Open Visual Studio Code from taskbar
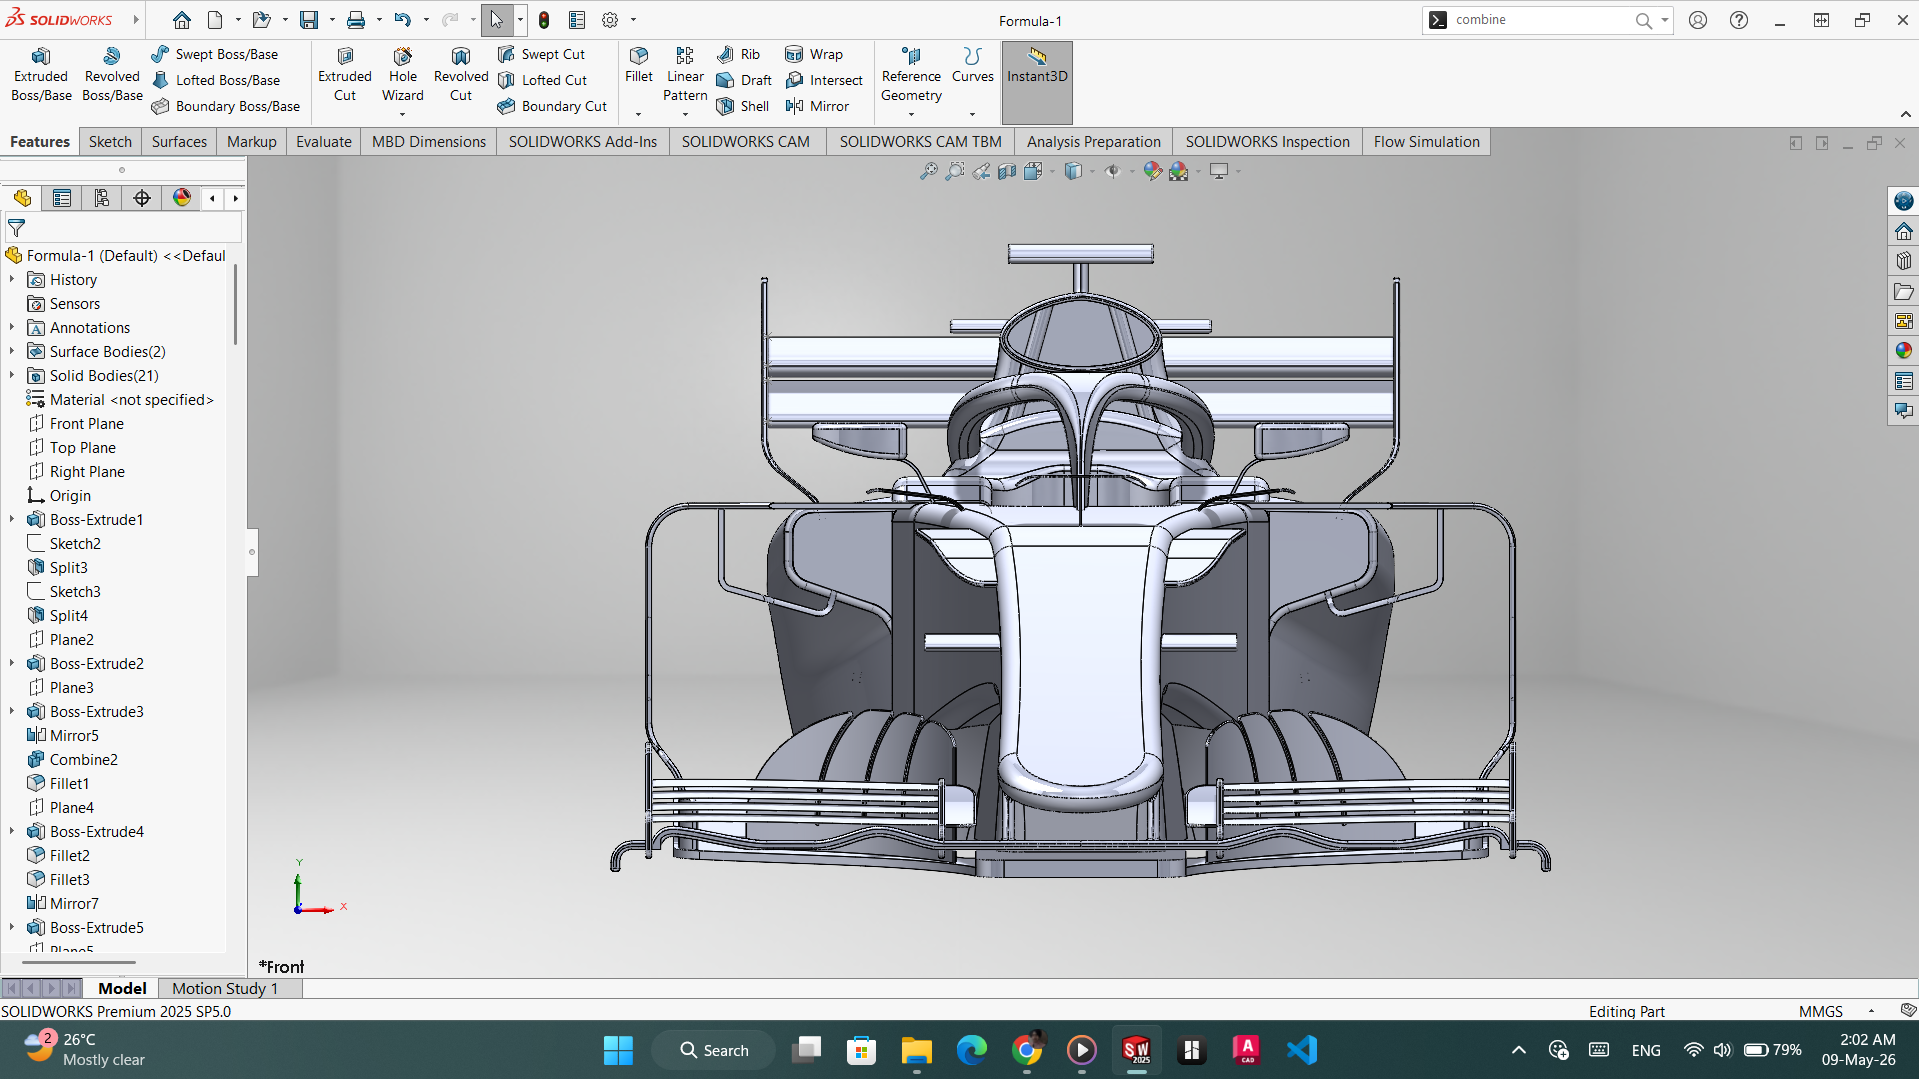This screenshot has width=1919, height=1079. click(1302, 1050)
